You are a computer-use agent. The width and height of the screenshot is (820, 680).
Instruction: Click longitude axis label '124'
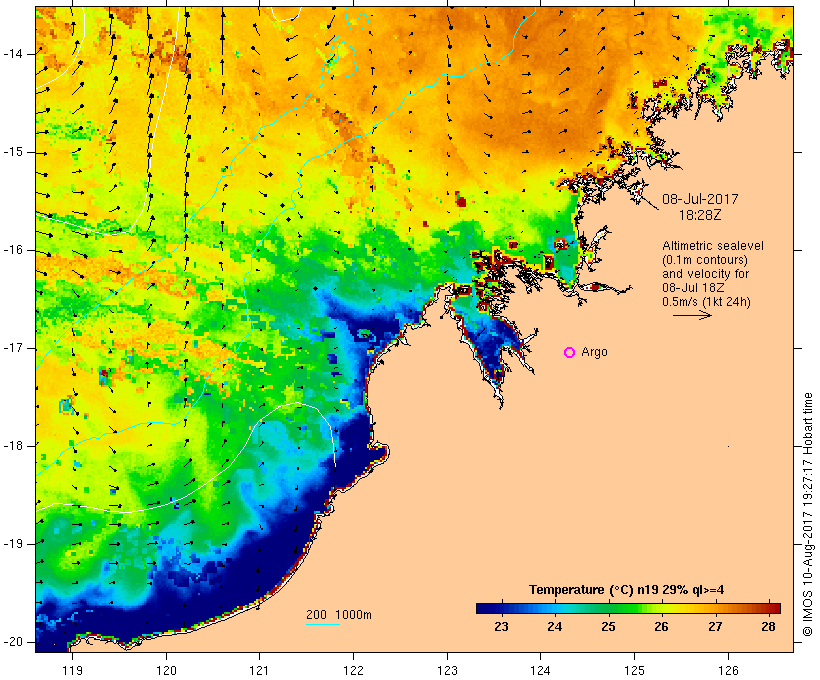click(540, 670)
